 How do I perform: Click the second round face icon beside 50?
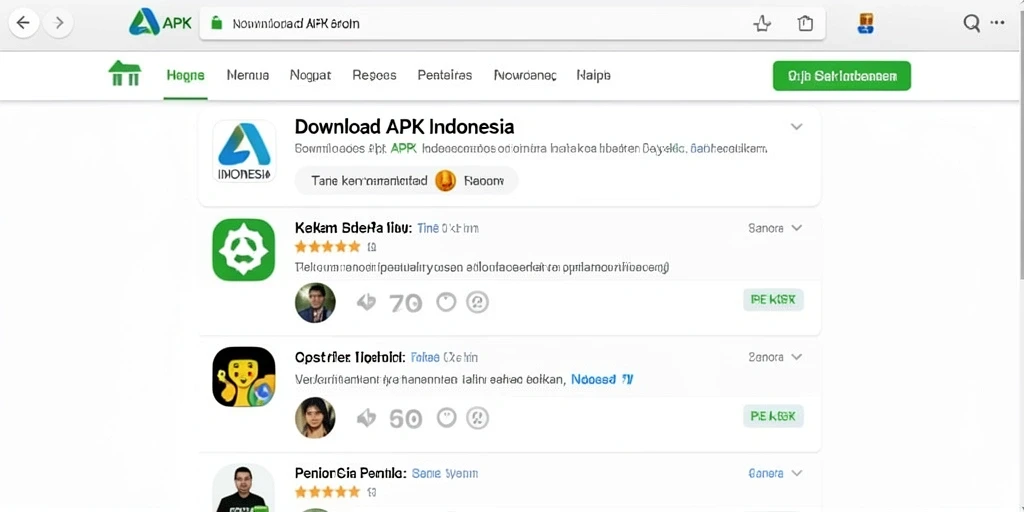(477, 417)
